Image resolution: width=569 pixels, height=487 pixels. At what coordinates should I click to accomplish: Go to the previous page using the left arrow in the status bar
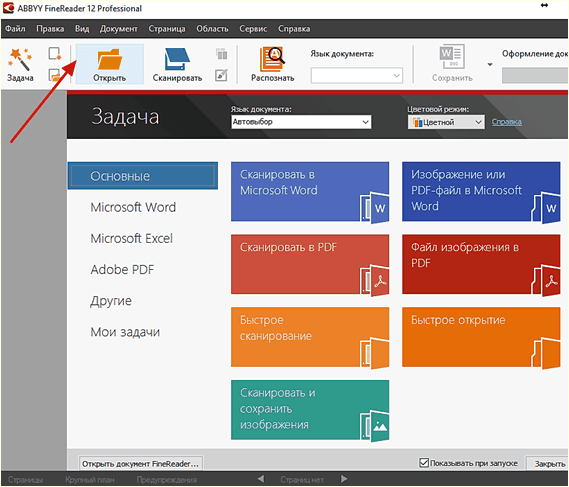(x=261, y=479)
